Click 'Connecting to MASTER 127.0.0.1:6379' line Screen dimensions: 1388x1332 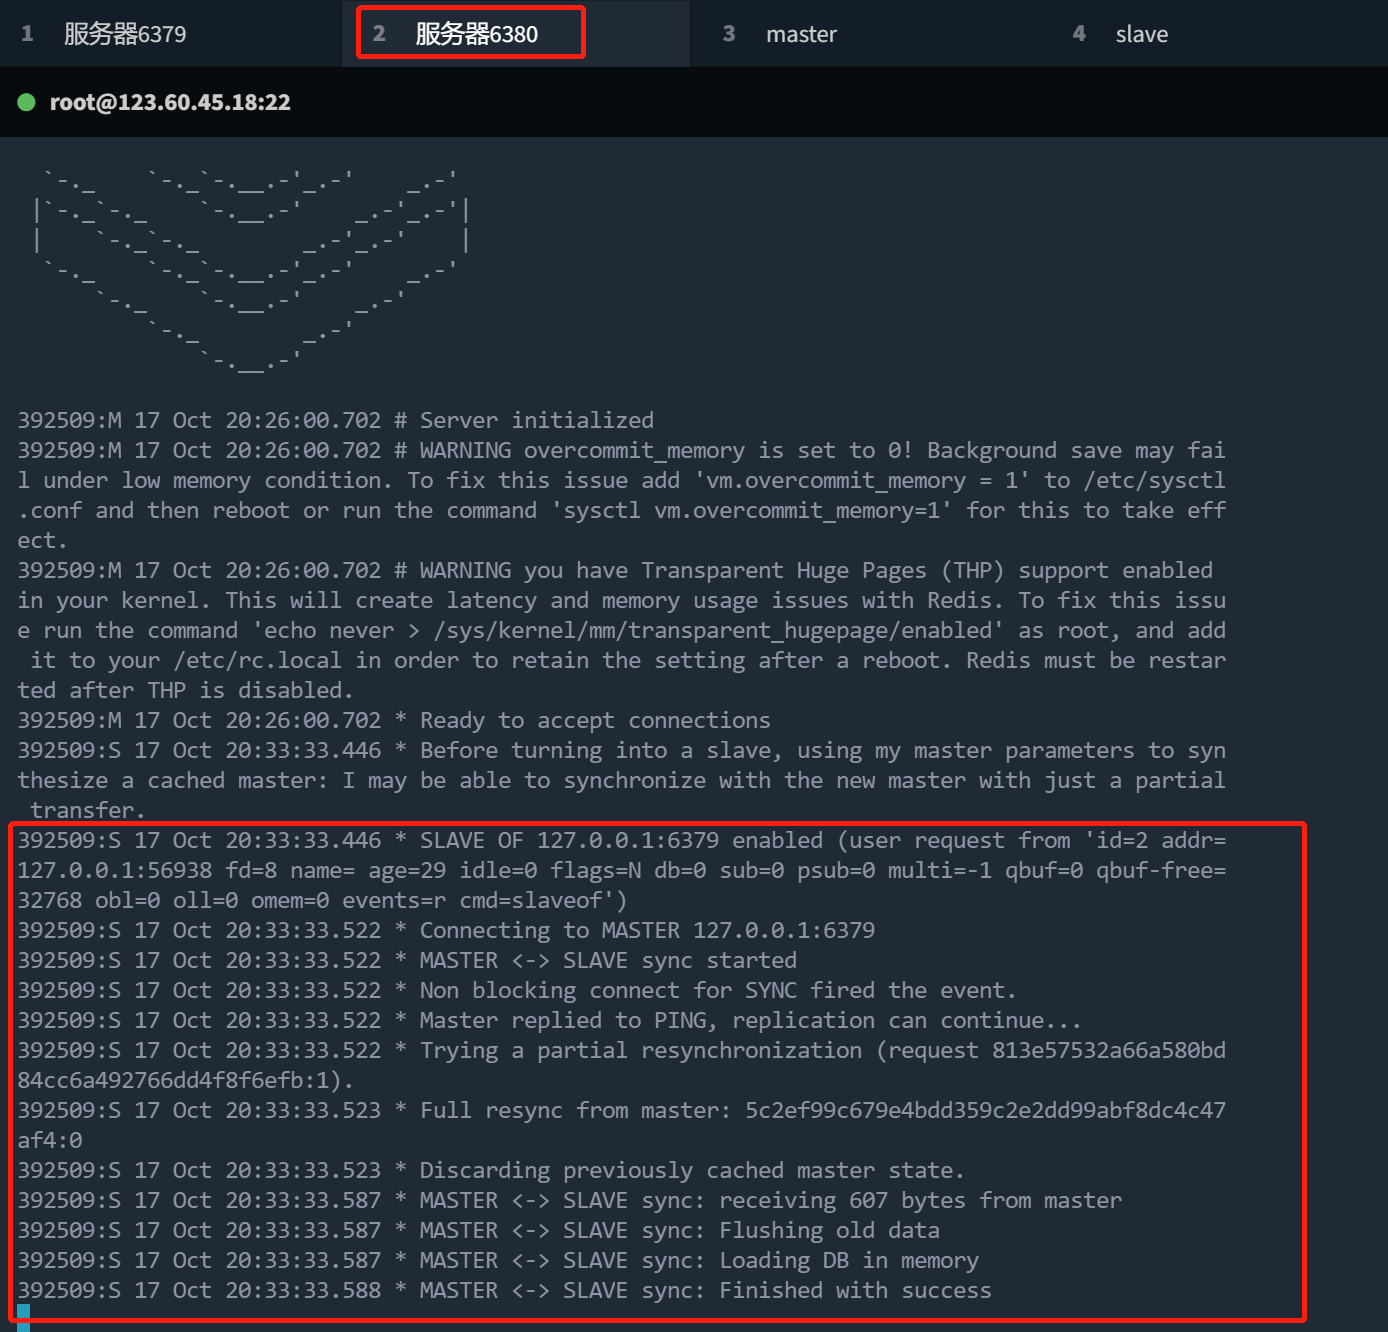pos(646,930)
